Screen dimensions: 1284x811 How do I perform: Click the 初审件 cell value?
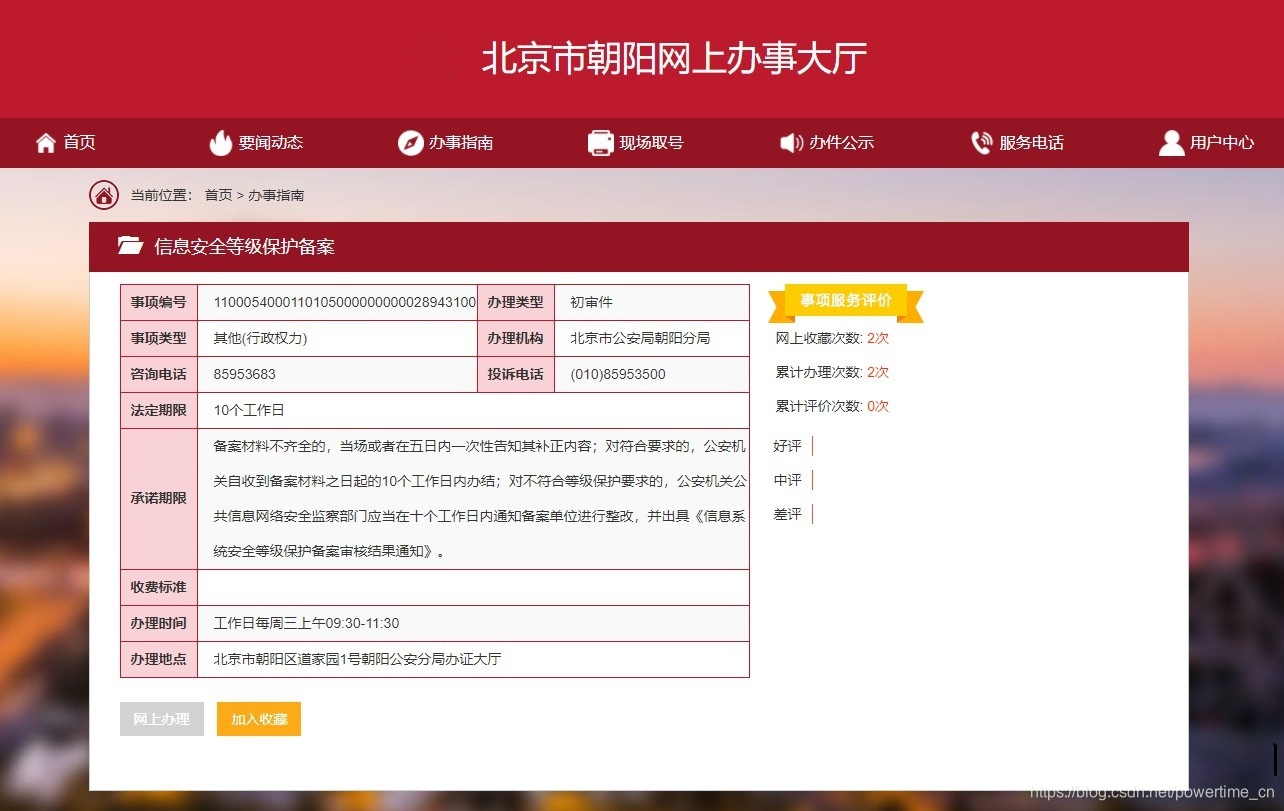coord(591,302)
